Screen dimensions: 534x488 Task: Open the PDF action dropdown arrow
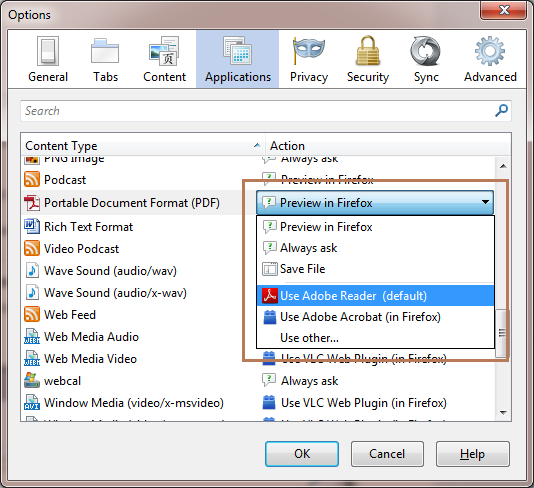485,202
